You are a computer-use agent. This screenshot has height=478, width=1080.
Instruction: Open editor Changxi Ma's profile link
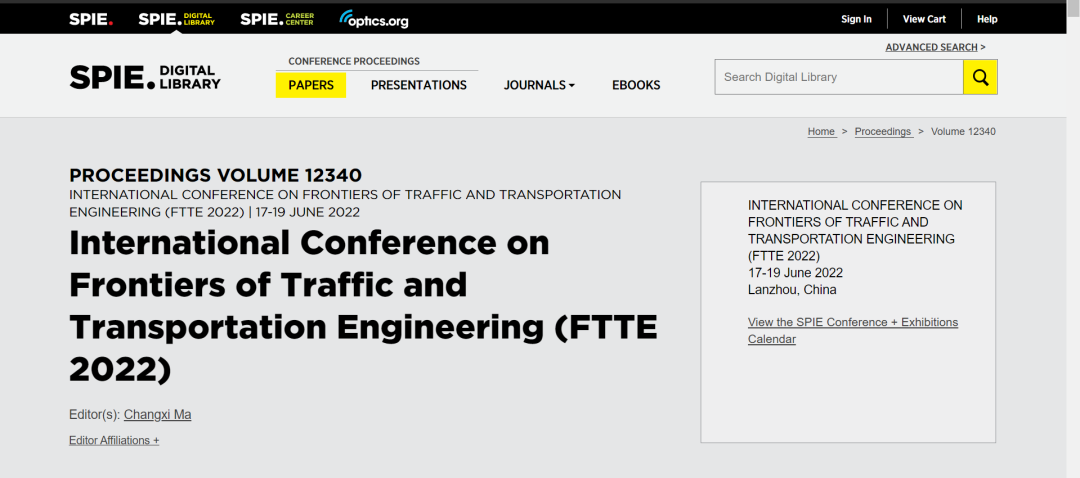point(157,414)
